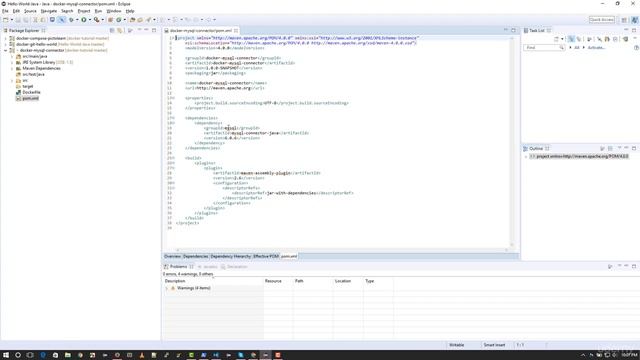Open the File menu
640x360 pixels.
pos(5,11)
